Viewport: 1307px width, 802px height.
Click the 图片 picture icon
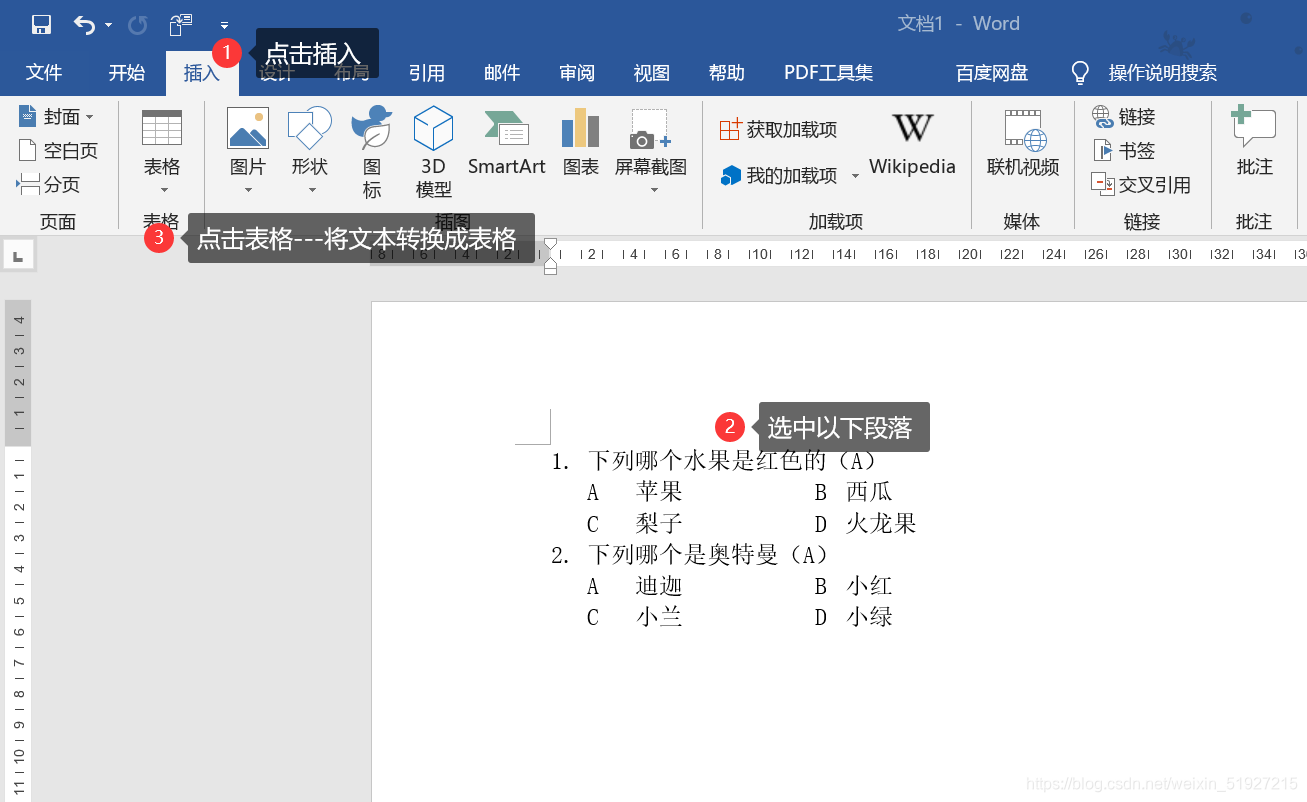(x=248, y=128)
